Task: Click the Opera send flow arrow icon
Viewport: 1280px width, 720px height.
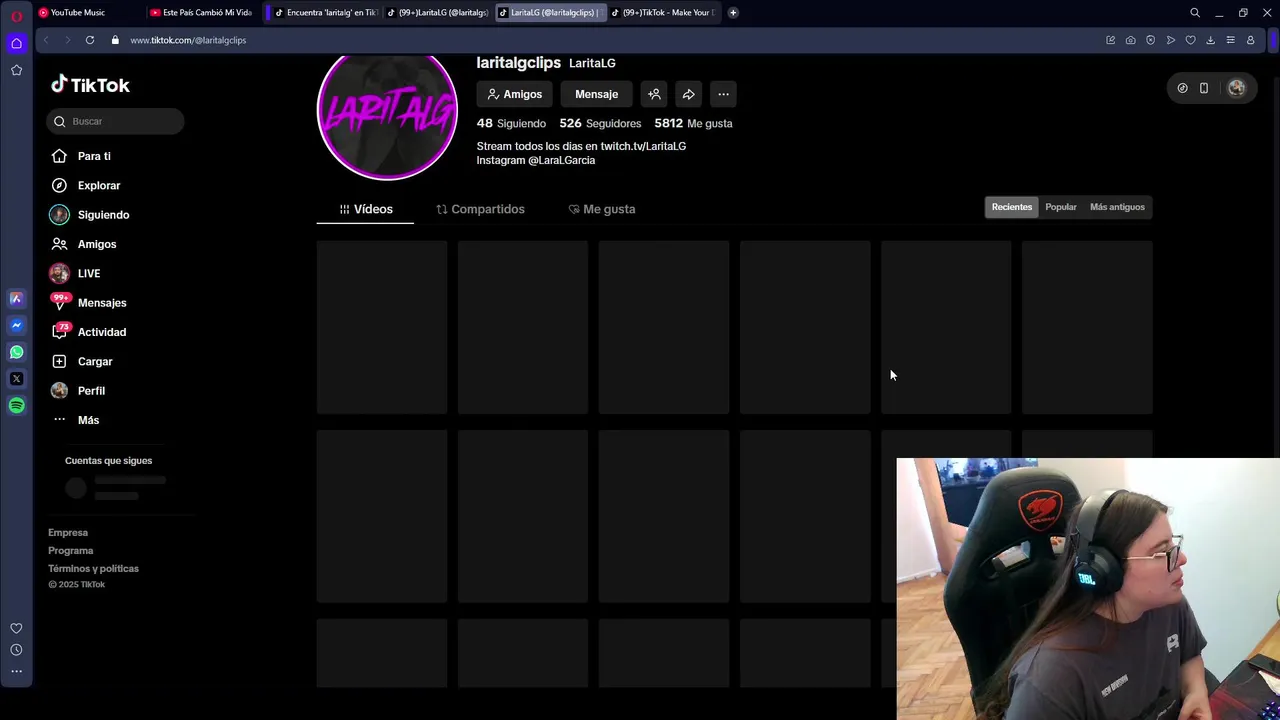Action: tap(1170, 40)
